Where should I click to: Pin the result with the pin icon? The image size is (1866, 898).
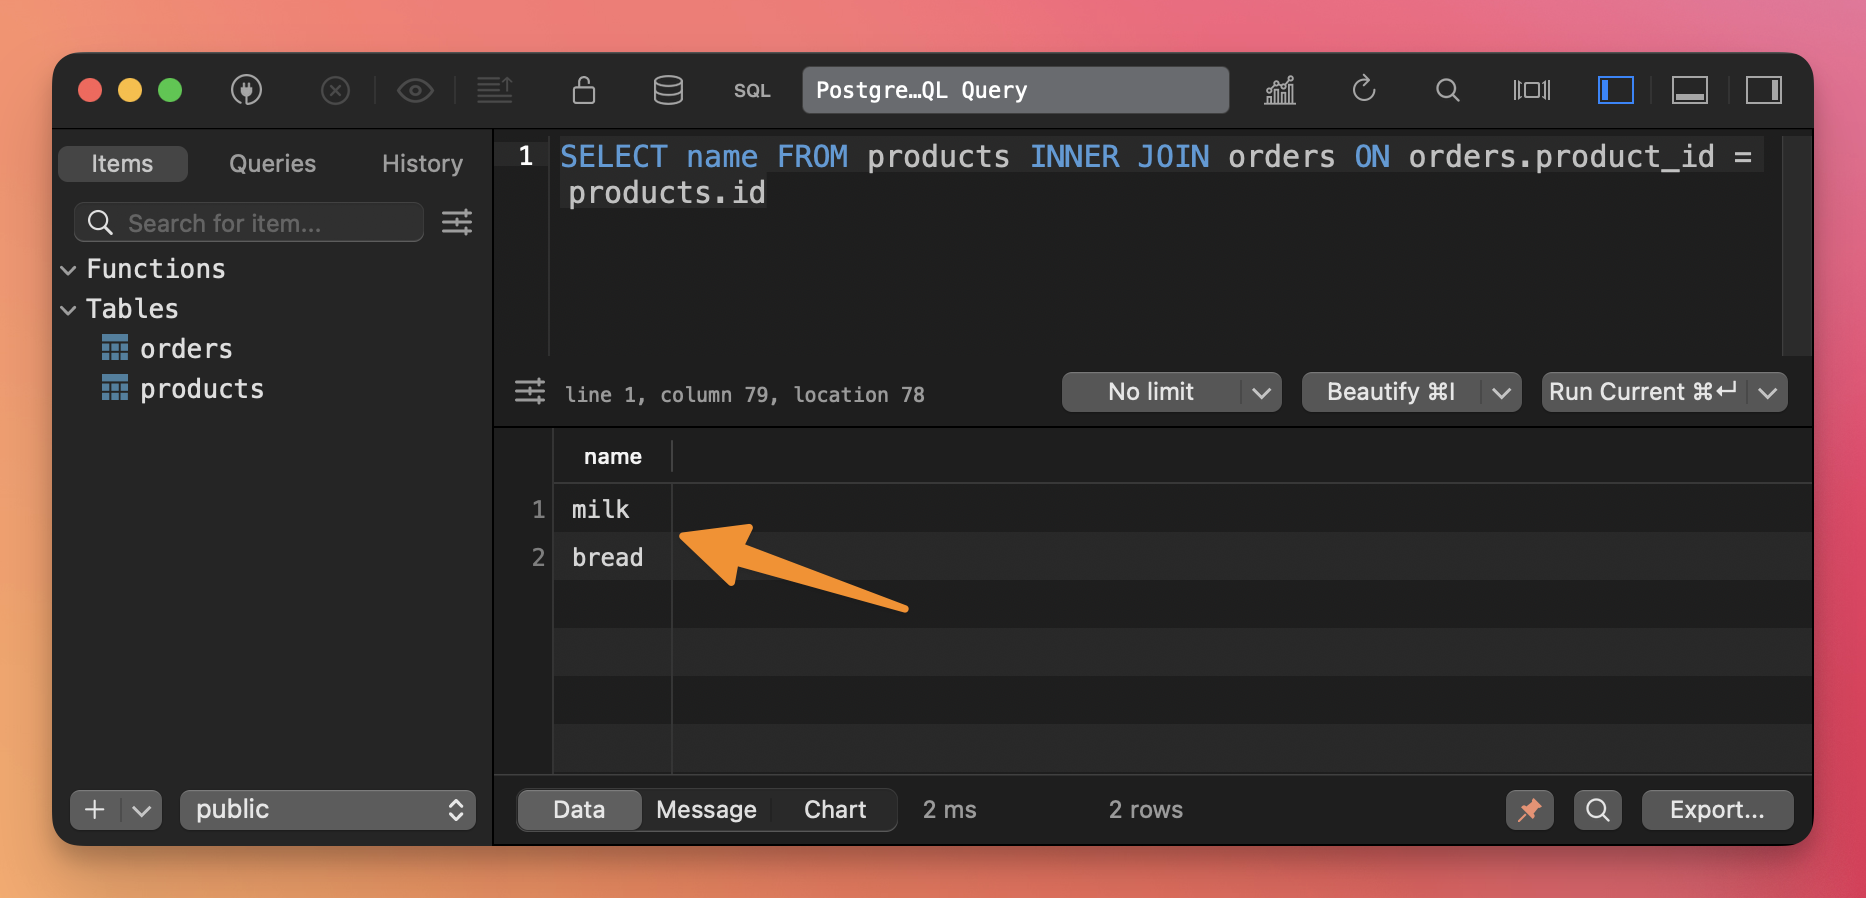point(1529,810)
